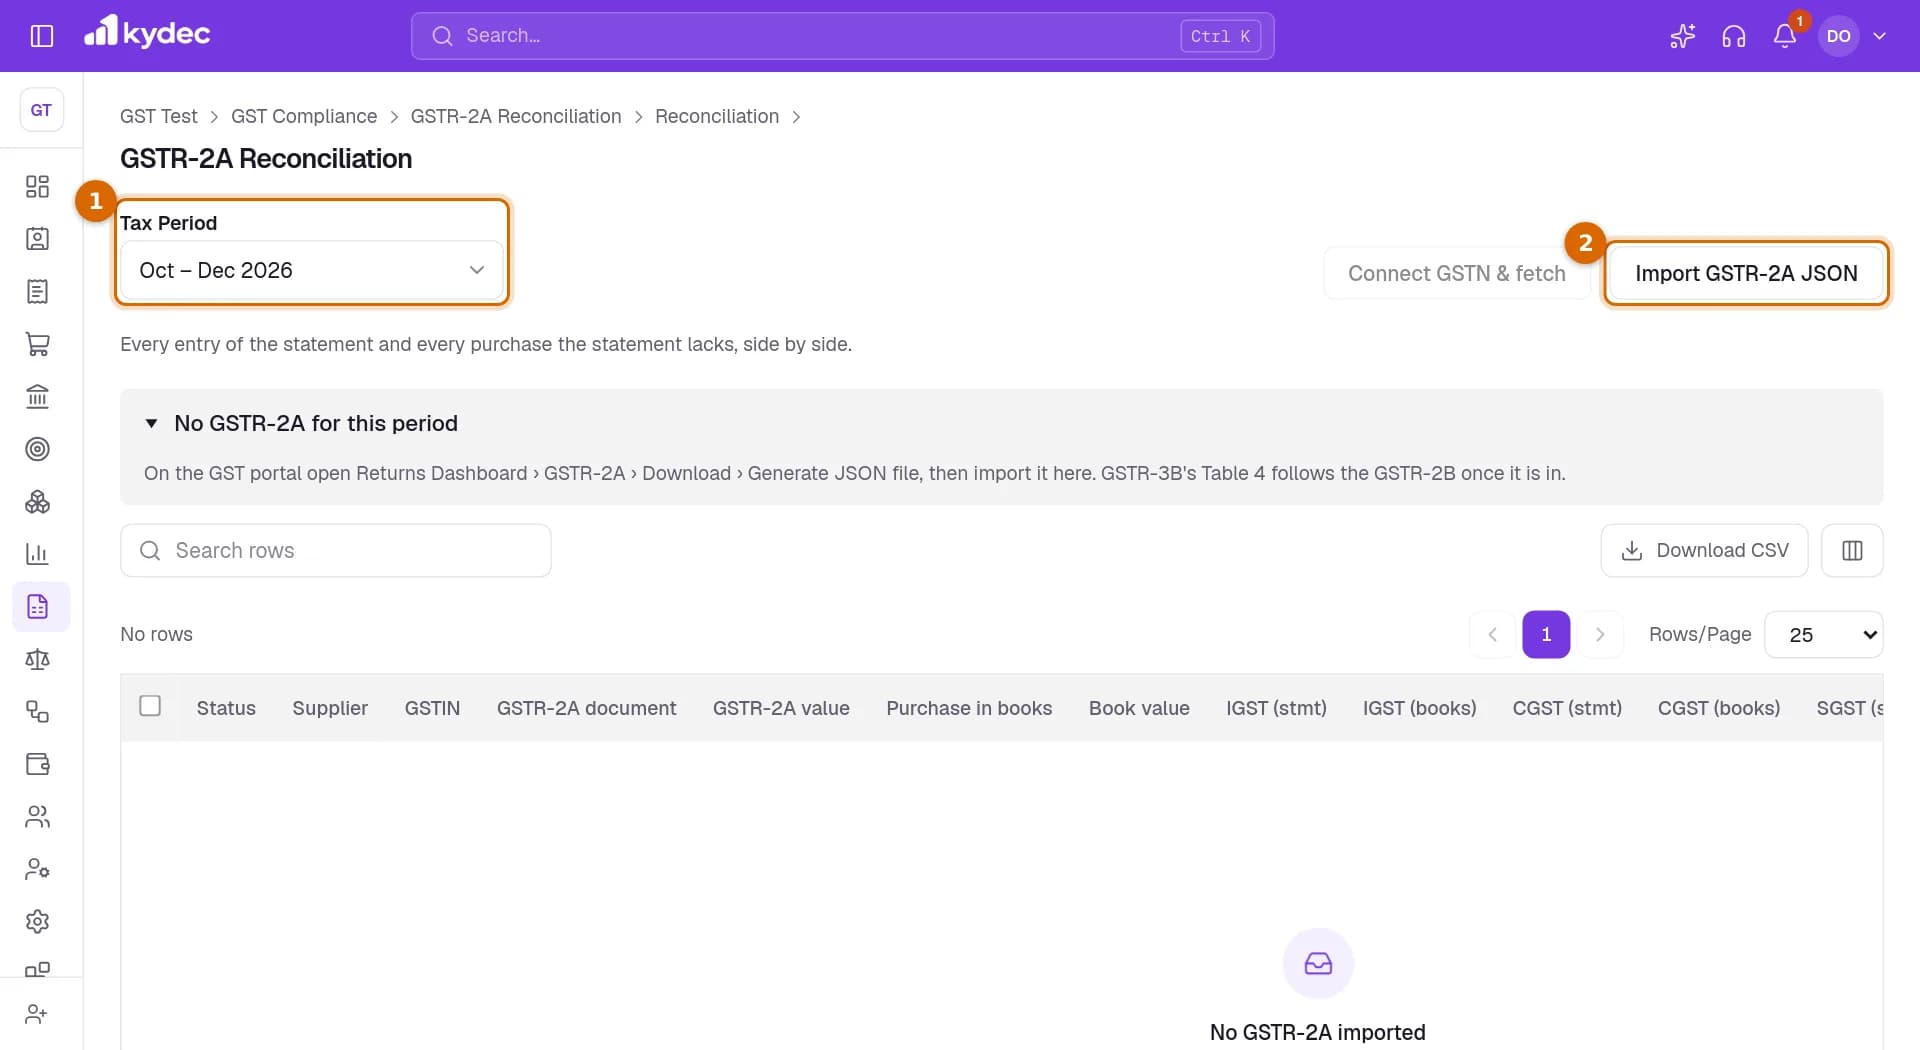
Task: Open the Tax Period dropdown
Action: (311, 271)
